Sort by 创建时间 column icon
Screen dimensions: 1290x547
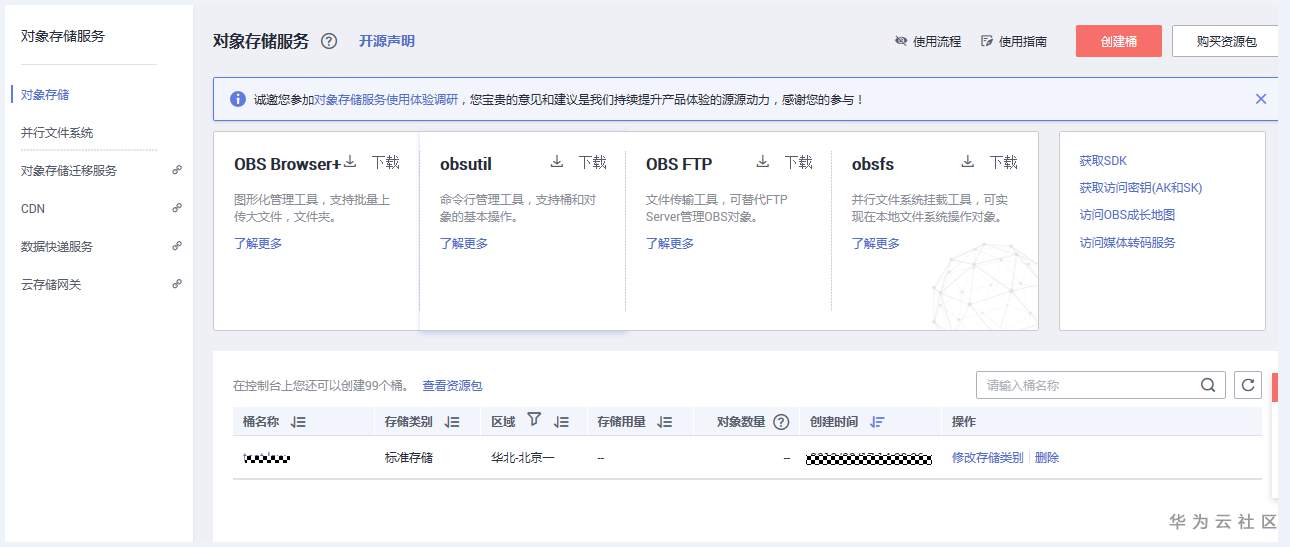point(877,422)
